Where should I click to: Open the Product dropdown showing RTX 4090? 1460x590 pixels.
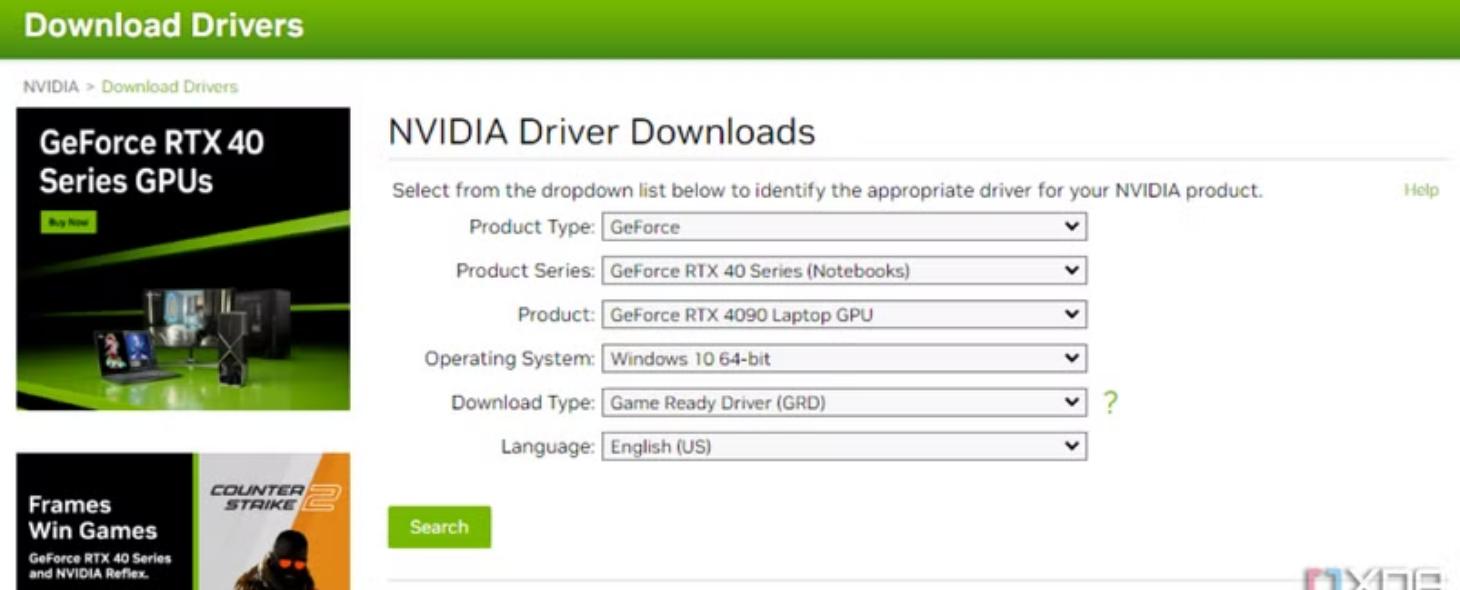click(x=844, y=315)
